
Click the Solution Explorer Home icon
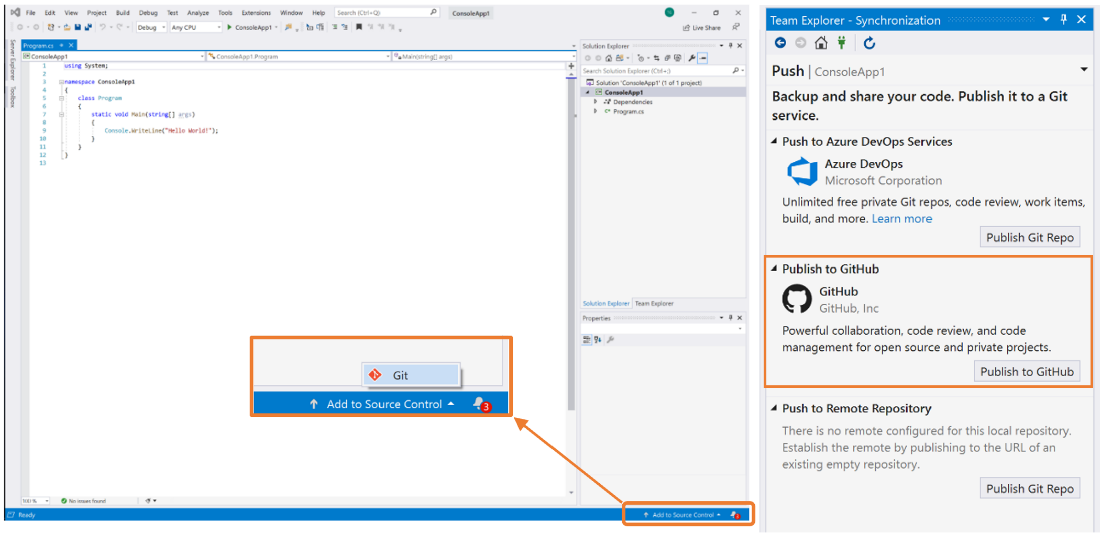pos(608,58)
